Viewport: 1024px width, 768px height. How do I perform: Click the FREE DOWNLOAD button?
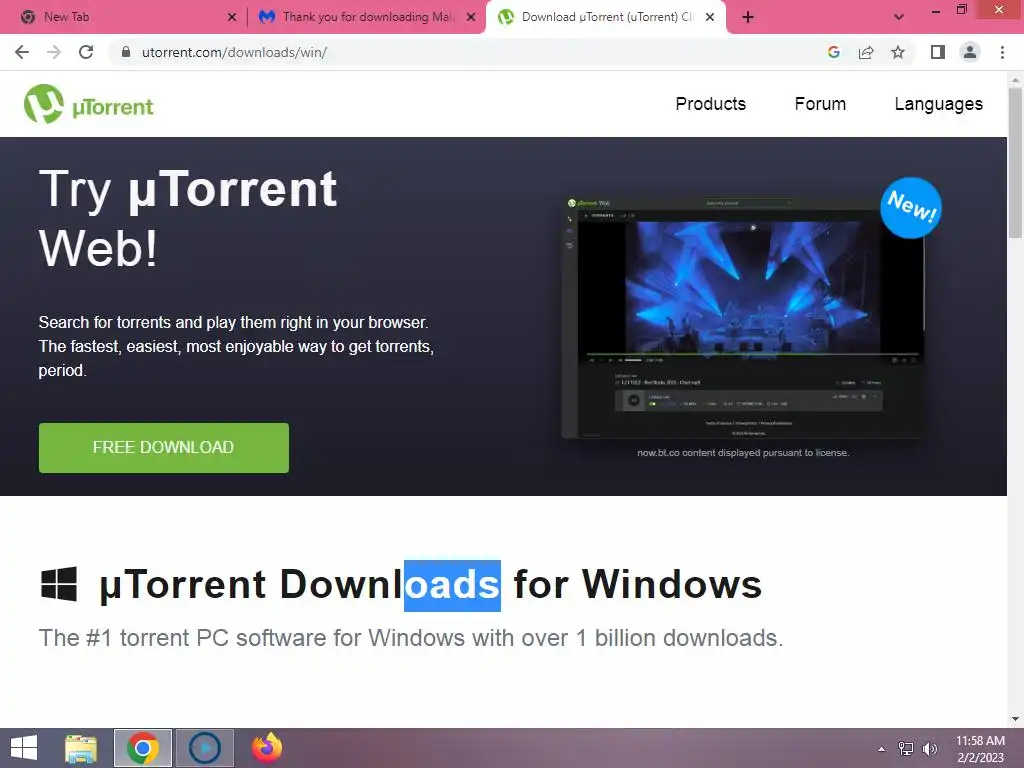(x=163, y=447)
